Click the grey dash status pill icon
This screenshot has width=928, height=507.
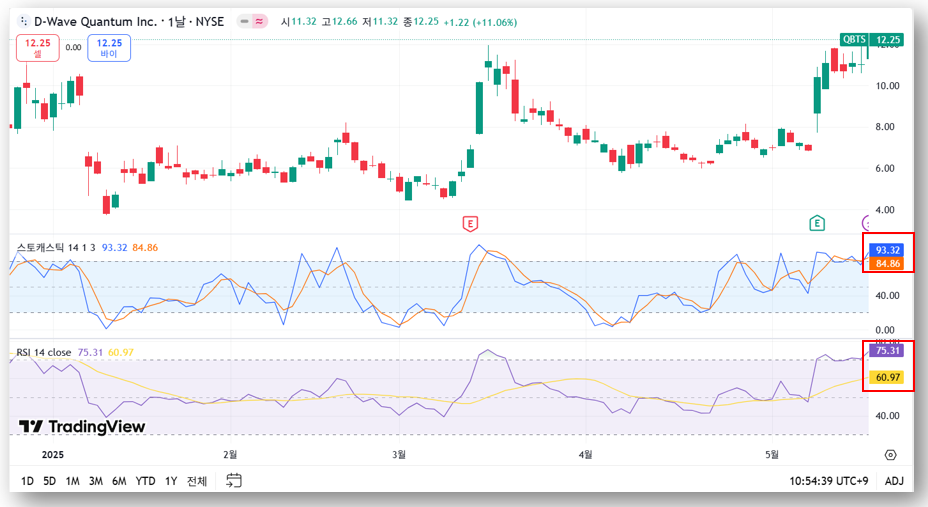coord(244,22)
